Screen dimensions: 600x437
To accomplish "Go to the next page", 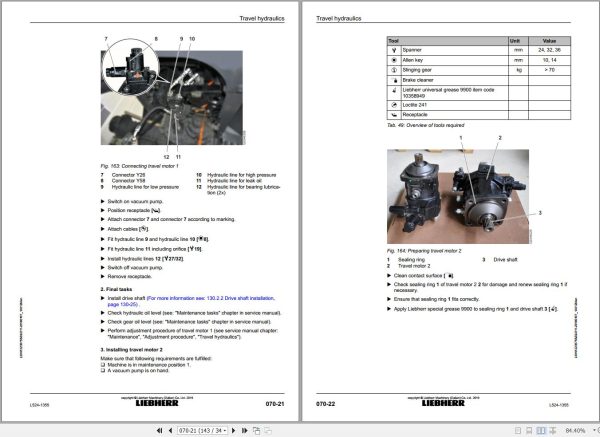I will point(234,430).
